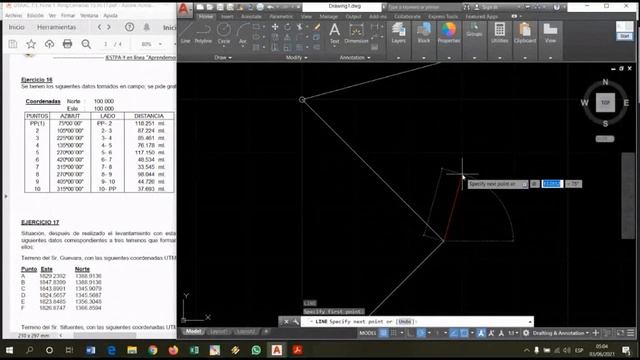The width and height of the screenshot is (640, 360).
Task: Open the Layers panel button
Action: pyautogui.click(x=398, y=33)
